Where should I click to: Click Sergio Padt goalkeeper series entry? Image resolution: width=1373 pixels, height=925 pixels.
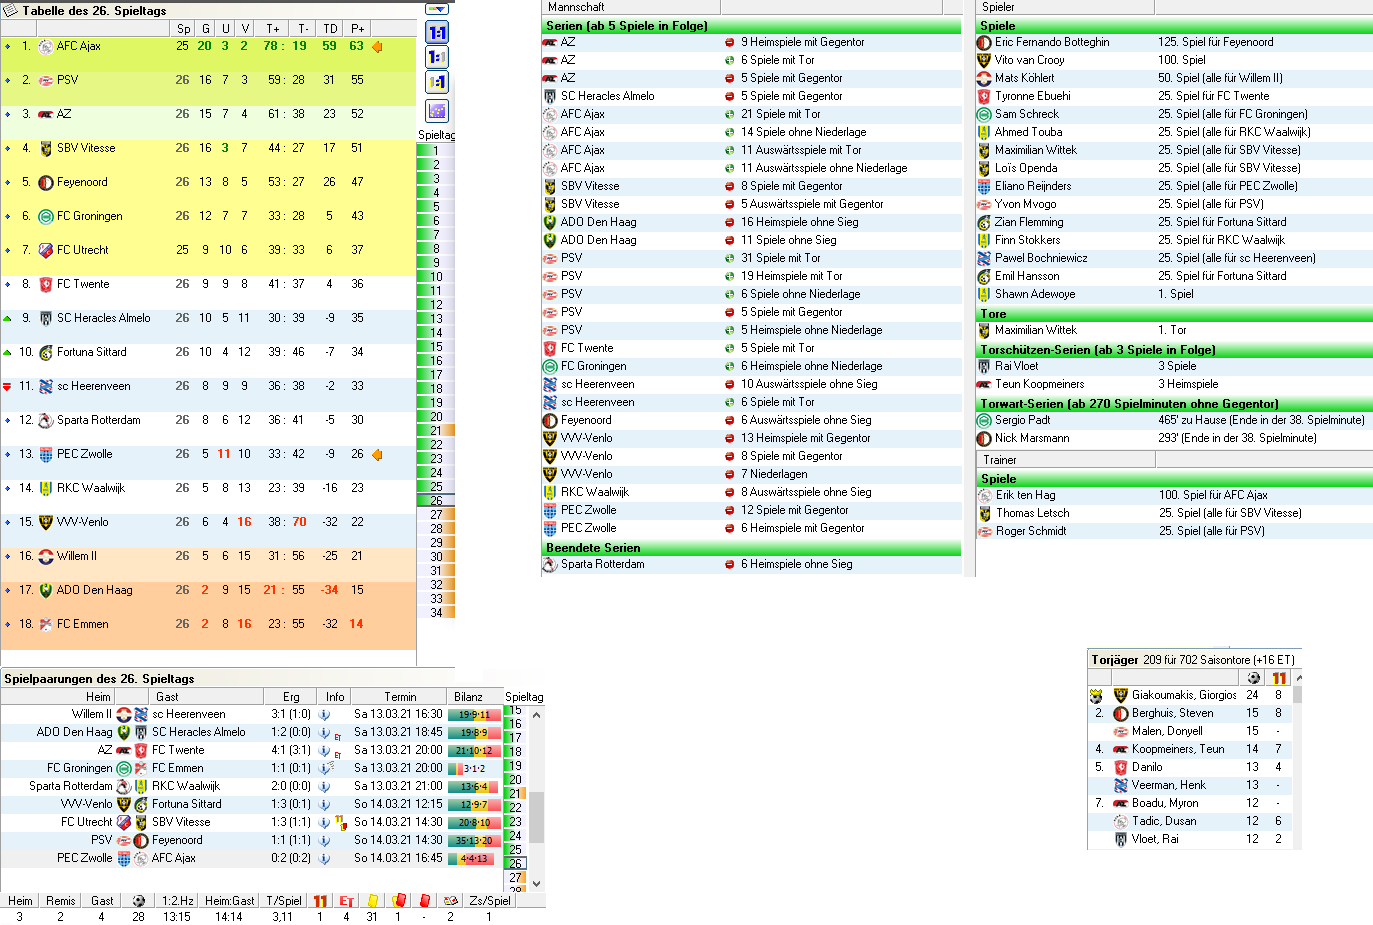1022,420
